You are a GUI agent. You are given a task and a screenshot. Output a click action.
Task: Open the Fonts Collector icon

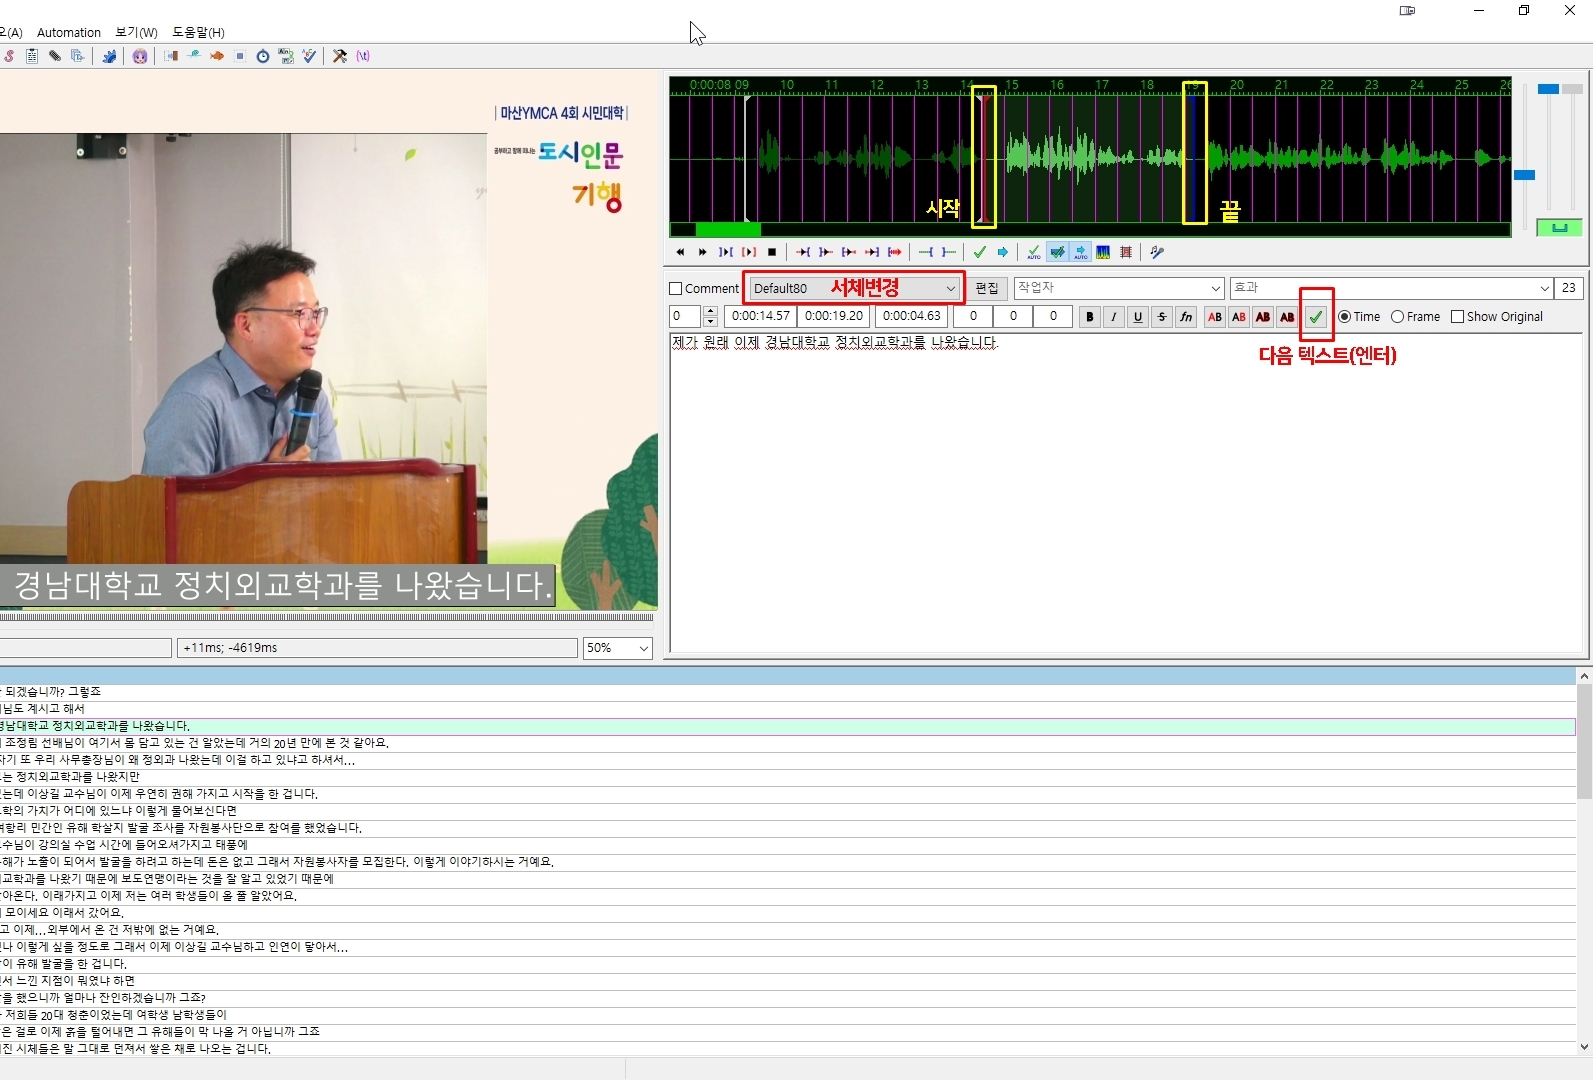77,56
